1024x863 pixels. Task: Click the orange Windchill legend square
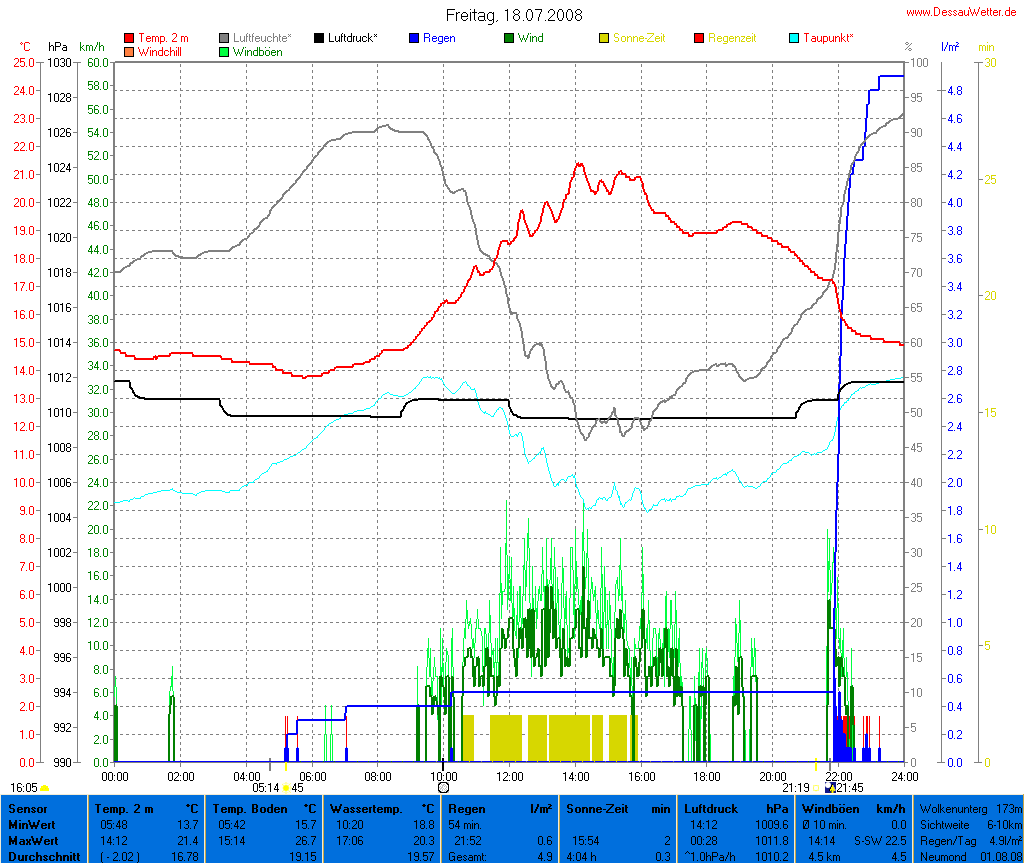coord(129,51)
